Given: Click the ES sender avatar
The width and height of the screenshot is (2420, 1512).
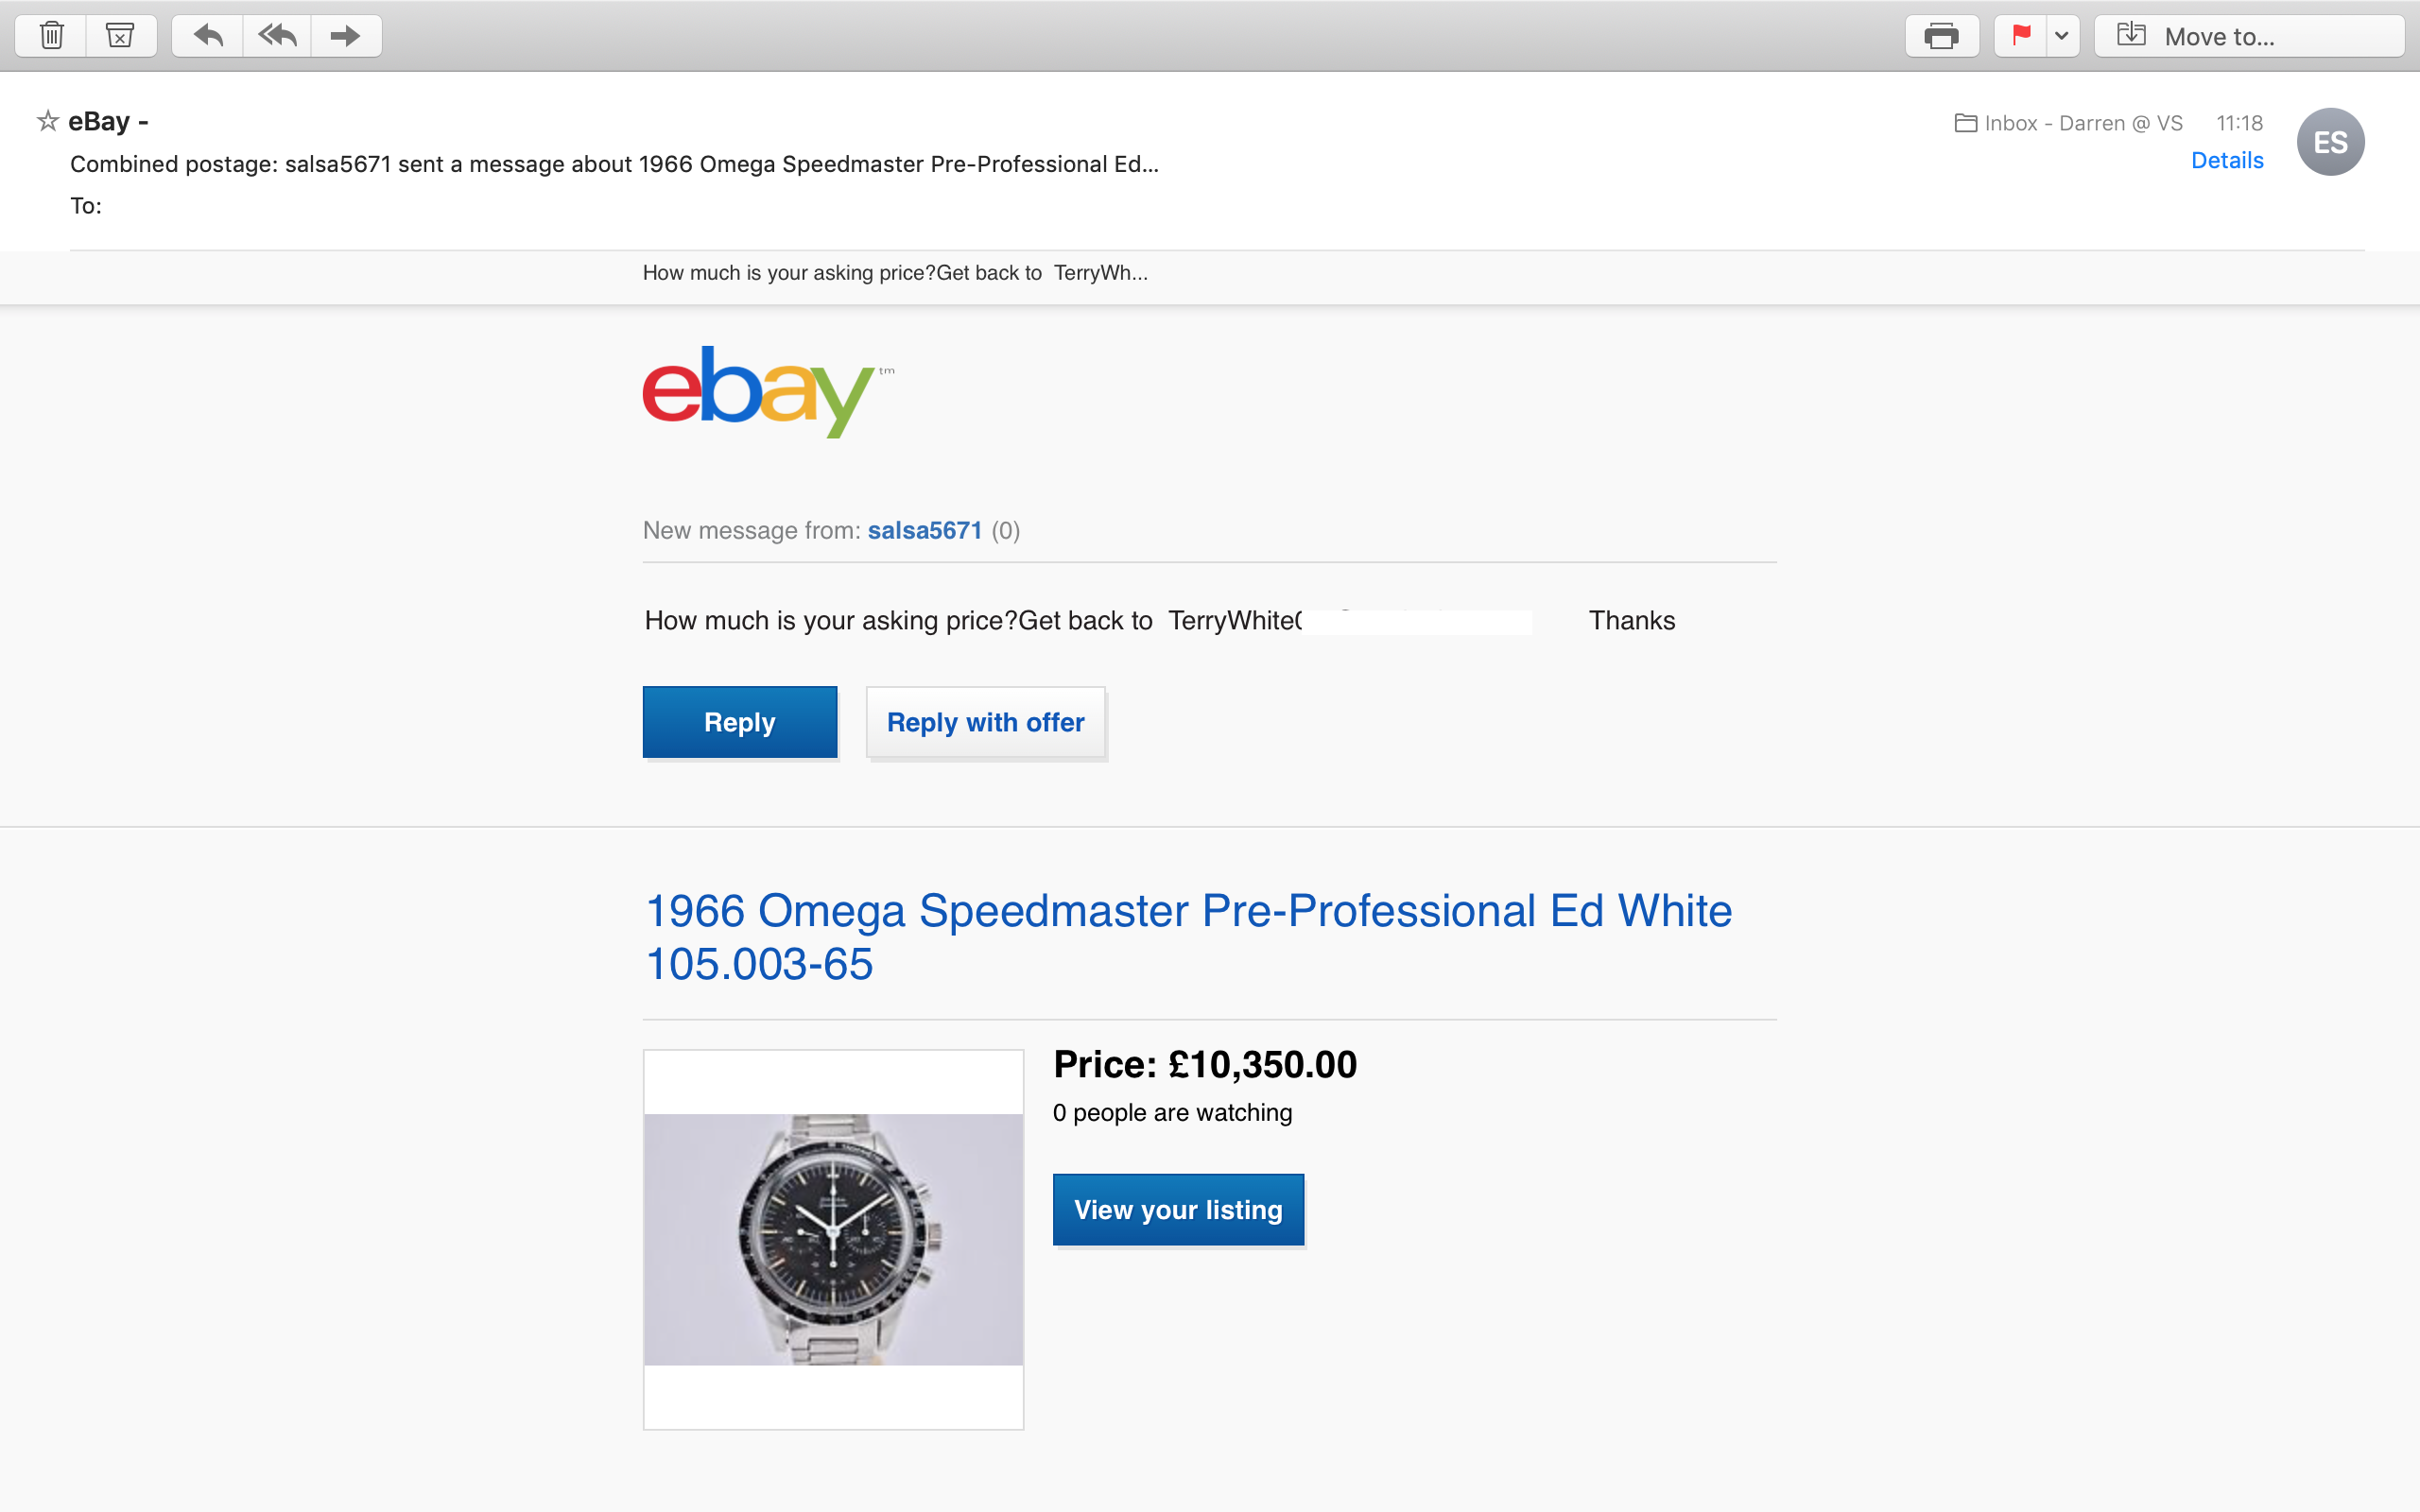Looking at the screenshot, I should (x=2330, y=142).
